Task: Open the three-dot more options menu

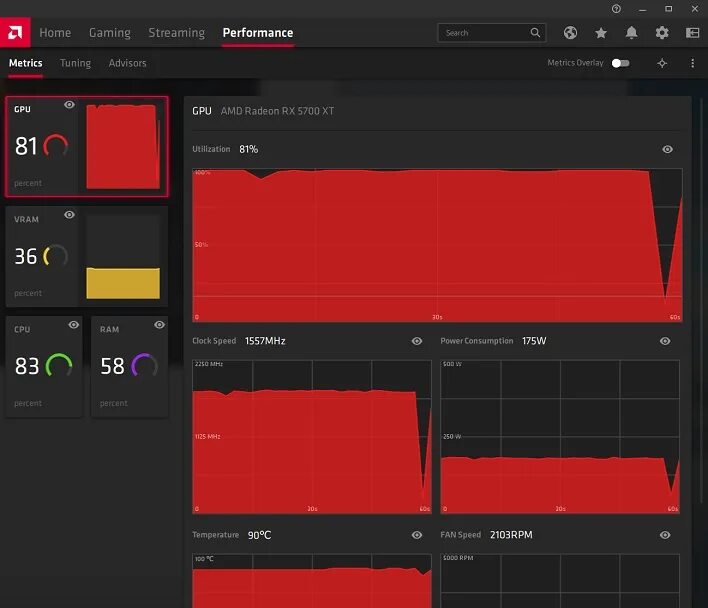Action: tap(692, 63)
